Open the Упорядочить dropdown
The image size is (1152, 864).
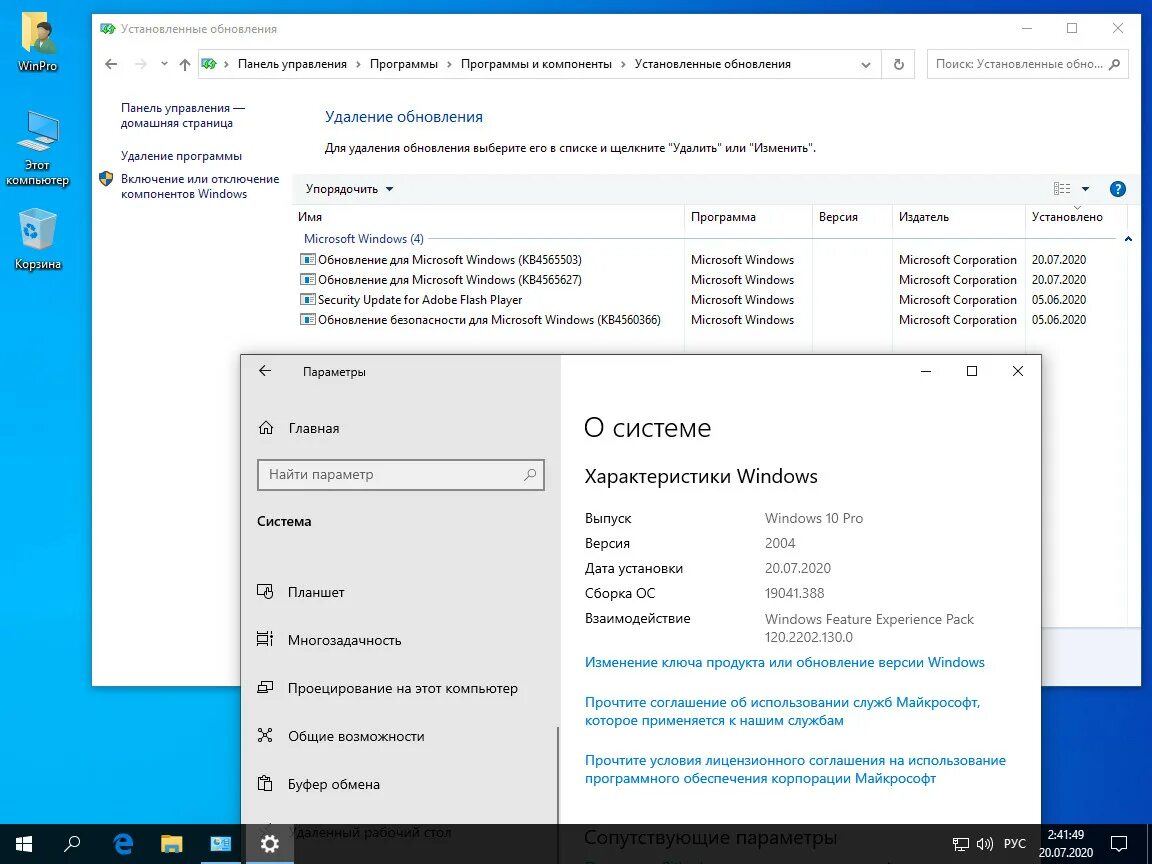[350, 189]
